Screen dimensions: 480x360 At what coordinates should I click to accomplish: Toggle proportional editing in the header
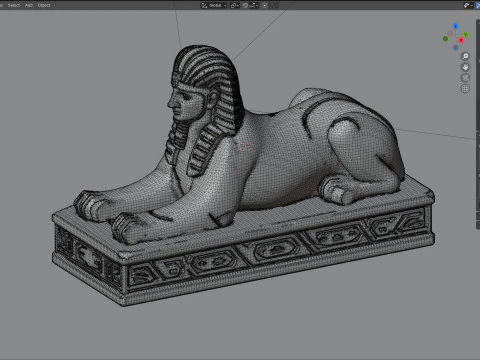pyautogui.click(x=265, y=5)
